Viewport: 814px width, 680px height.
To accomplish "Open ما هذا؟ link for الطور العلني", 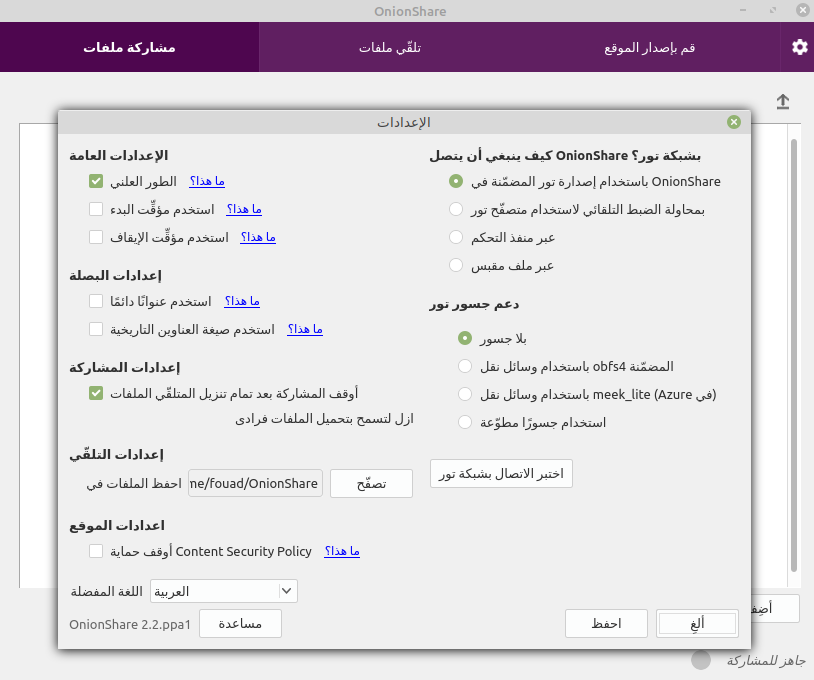I will 207,181.
